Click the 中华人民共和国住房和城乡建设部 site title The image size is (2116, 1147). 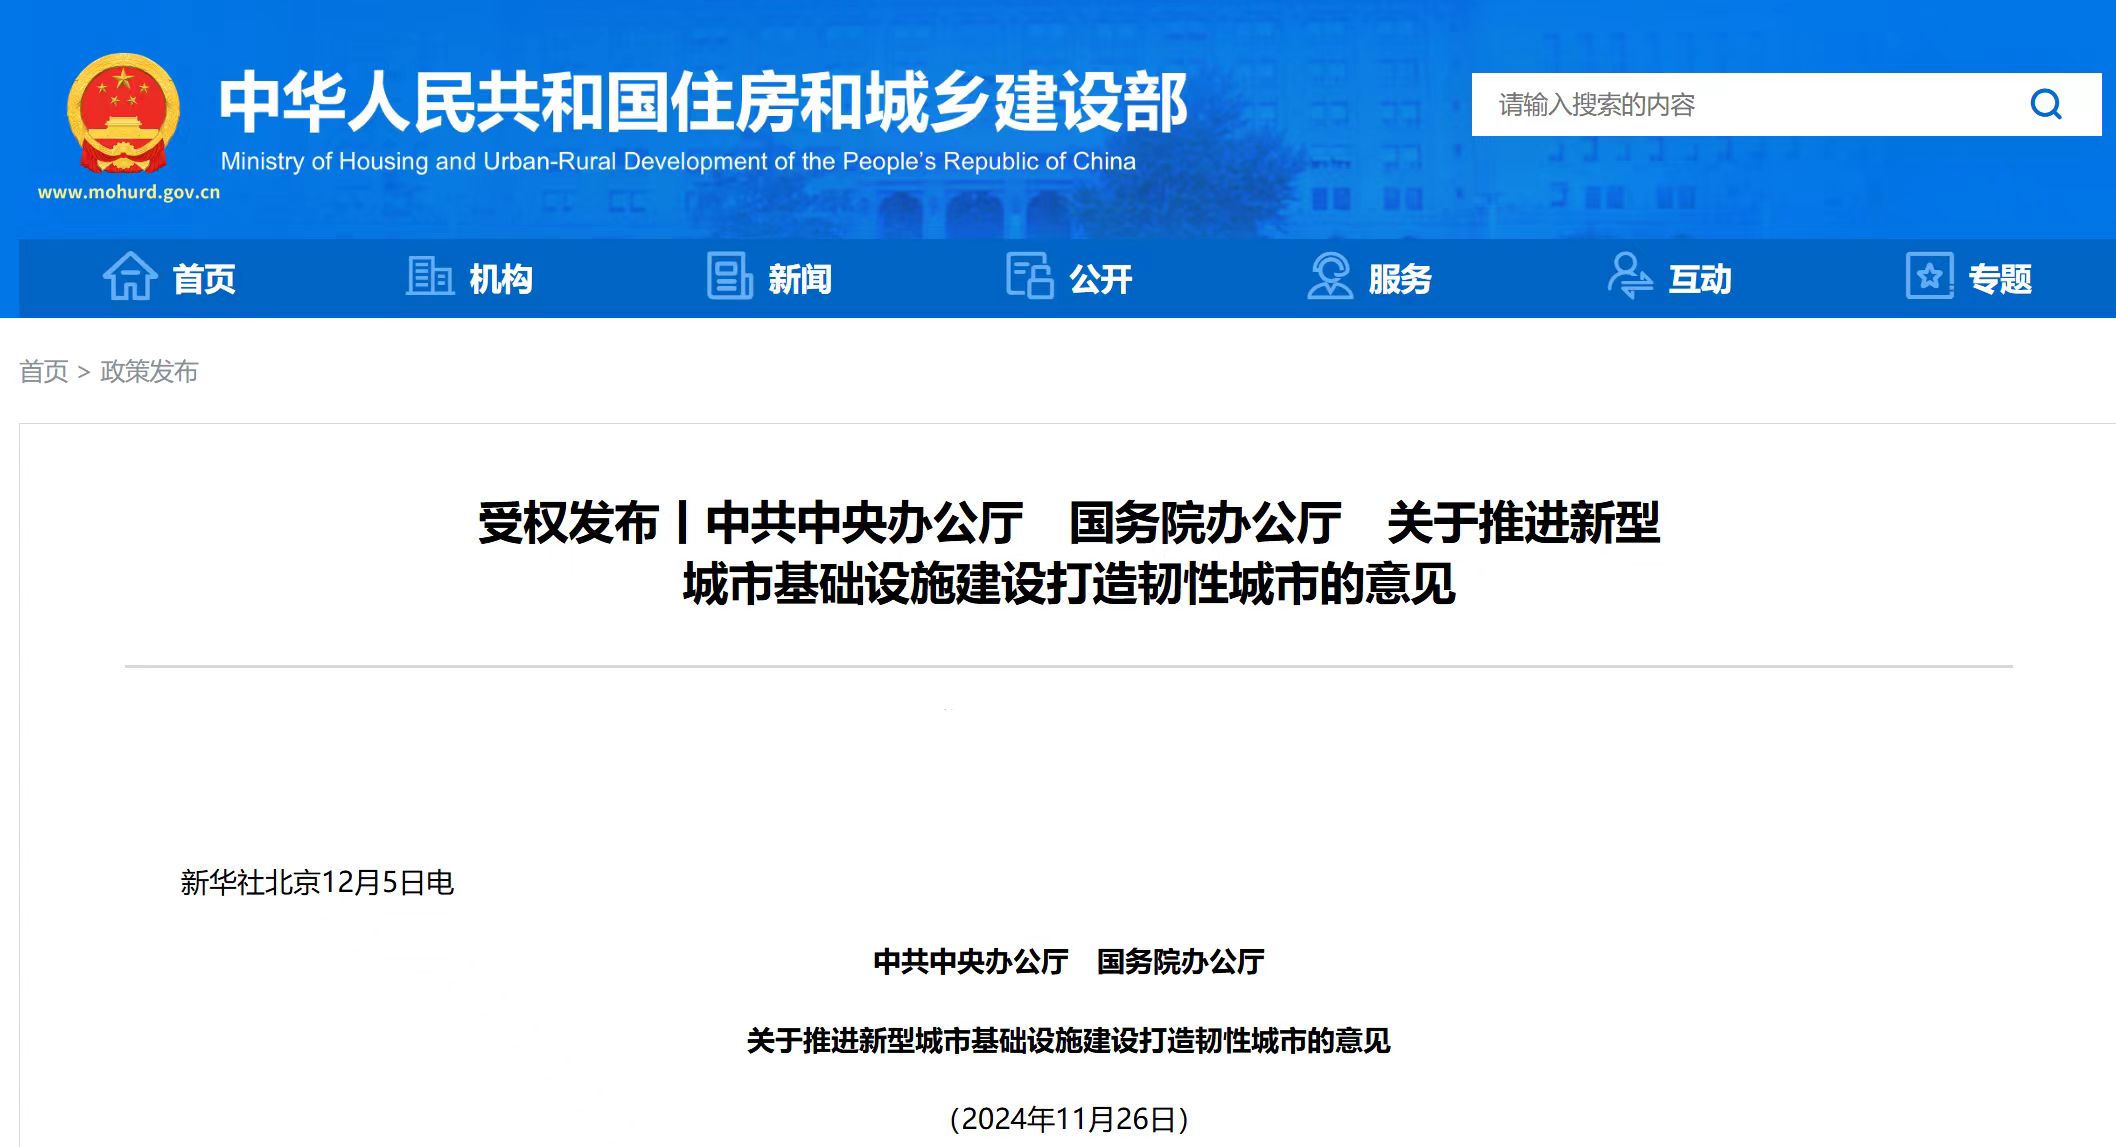click(703, 102)
